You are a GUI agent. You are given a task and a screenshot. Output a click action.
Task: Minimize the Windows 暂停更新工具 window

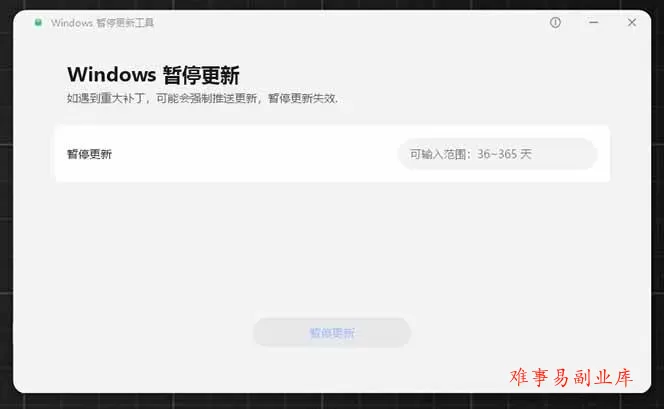click(x=594, y=22)
